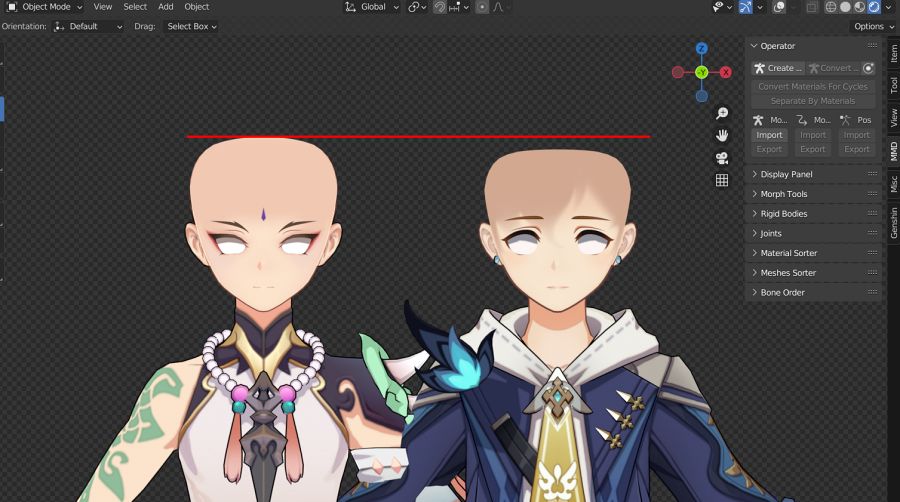
Task: Click the Operator panel drag grip
Action: point(872,45)
